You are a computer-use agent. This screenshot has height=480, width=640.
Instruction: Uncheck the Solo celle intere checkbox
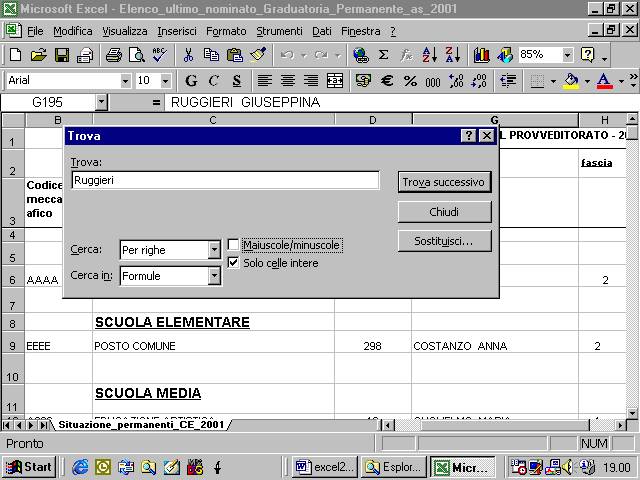233,263
